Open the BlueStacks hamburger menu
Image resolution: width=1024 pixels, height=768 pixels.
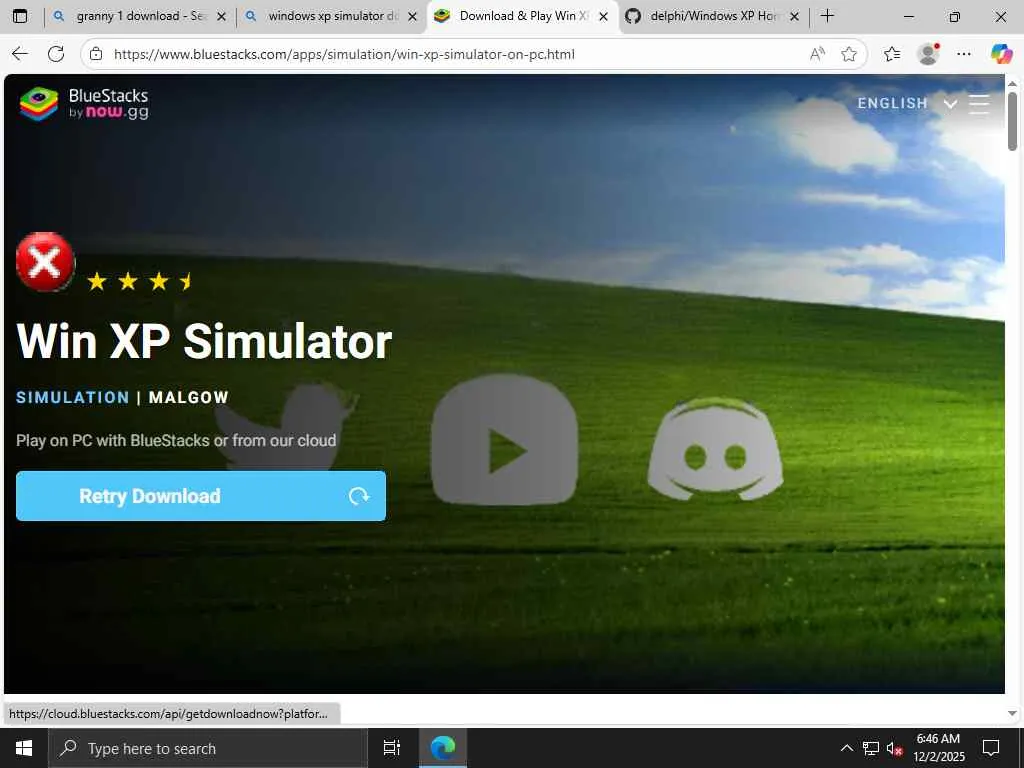point(979,104)
